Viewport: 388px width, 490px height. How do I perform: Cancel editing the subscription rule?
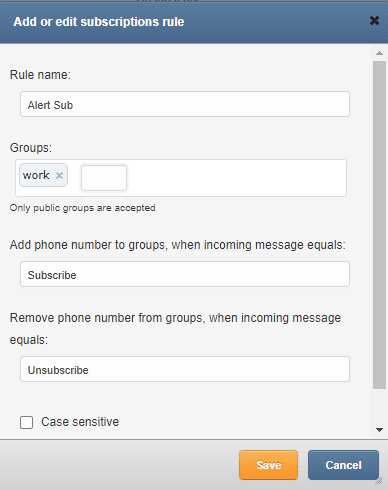pos(343,465)
